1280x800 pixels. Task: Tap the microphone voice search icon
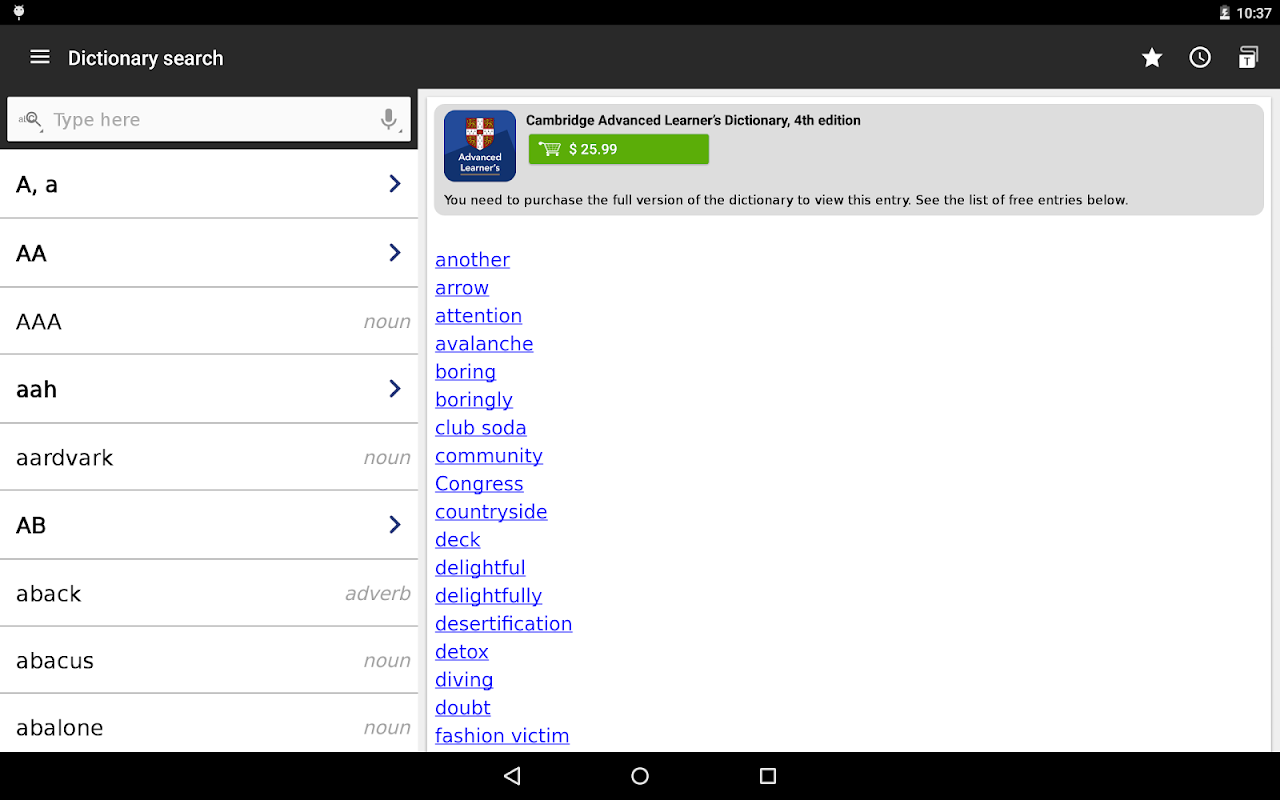click(389, 120)
